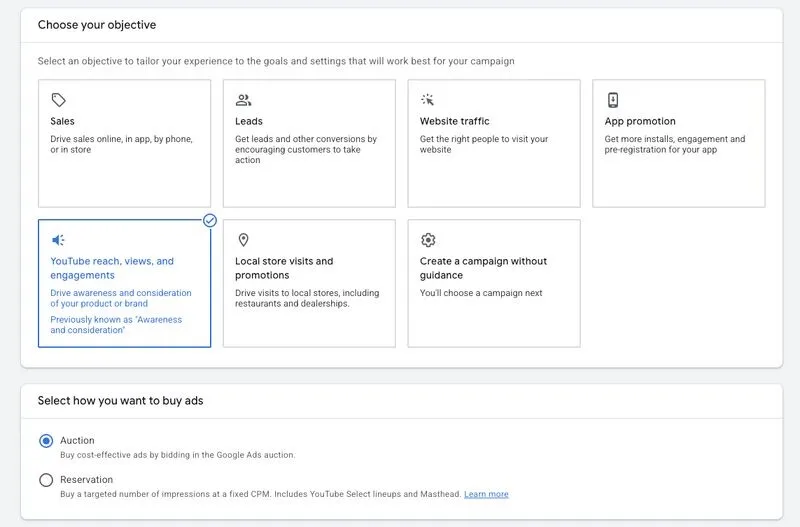Choose the Leads objective title

pyautogui.click(x=248, y=121)
